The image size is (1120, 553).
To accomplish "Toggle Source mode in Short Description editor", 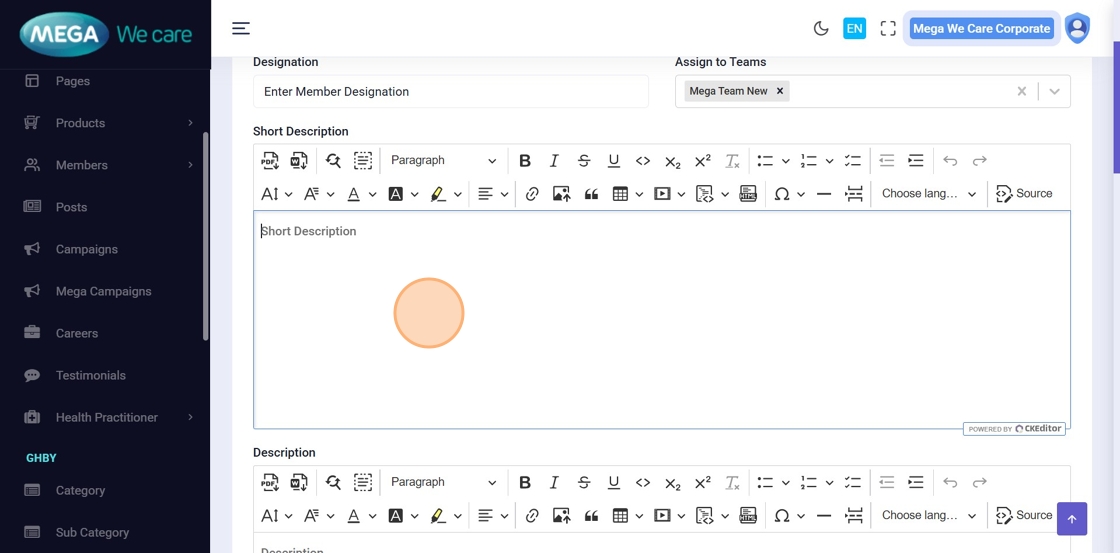I will (1024, 194).
